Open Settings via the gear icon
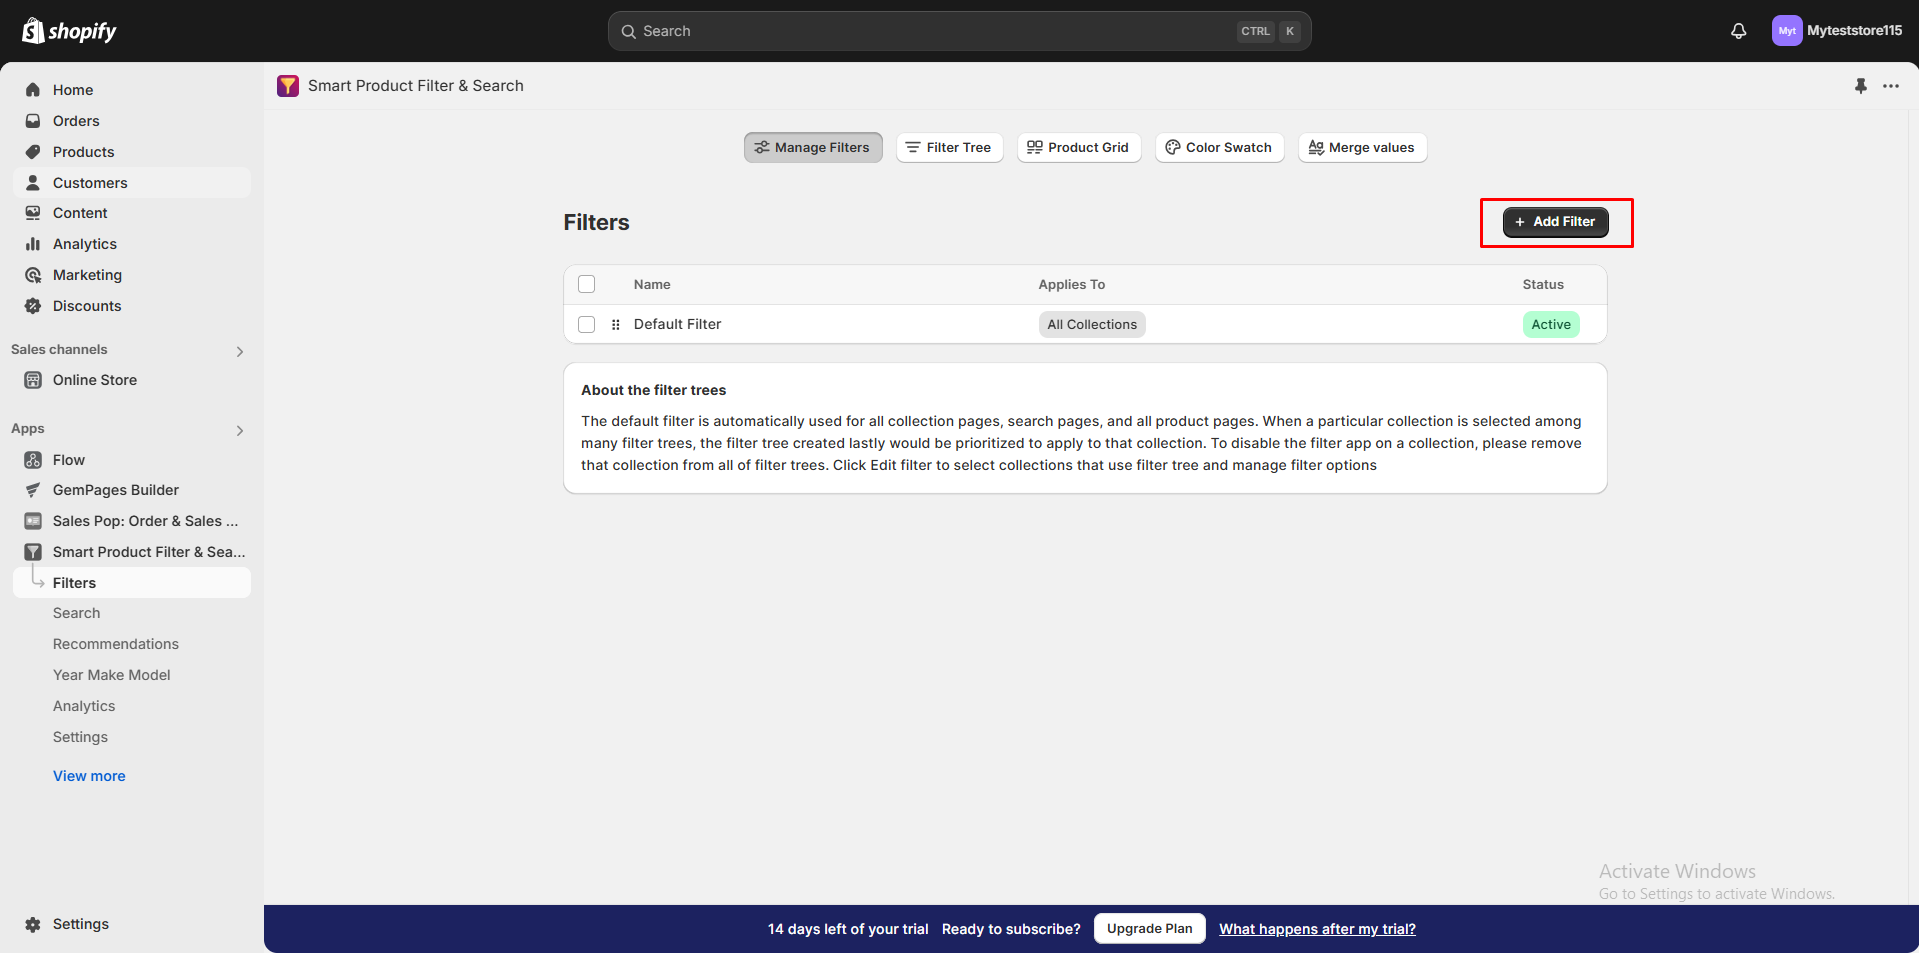This screenshot has width=1919, height=953. 33,924
